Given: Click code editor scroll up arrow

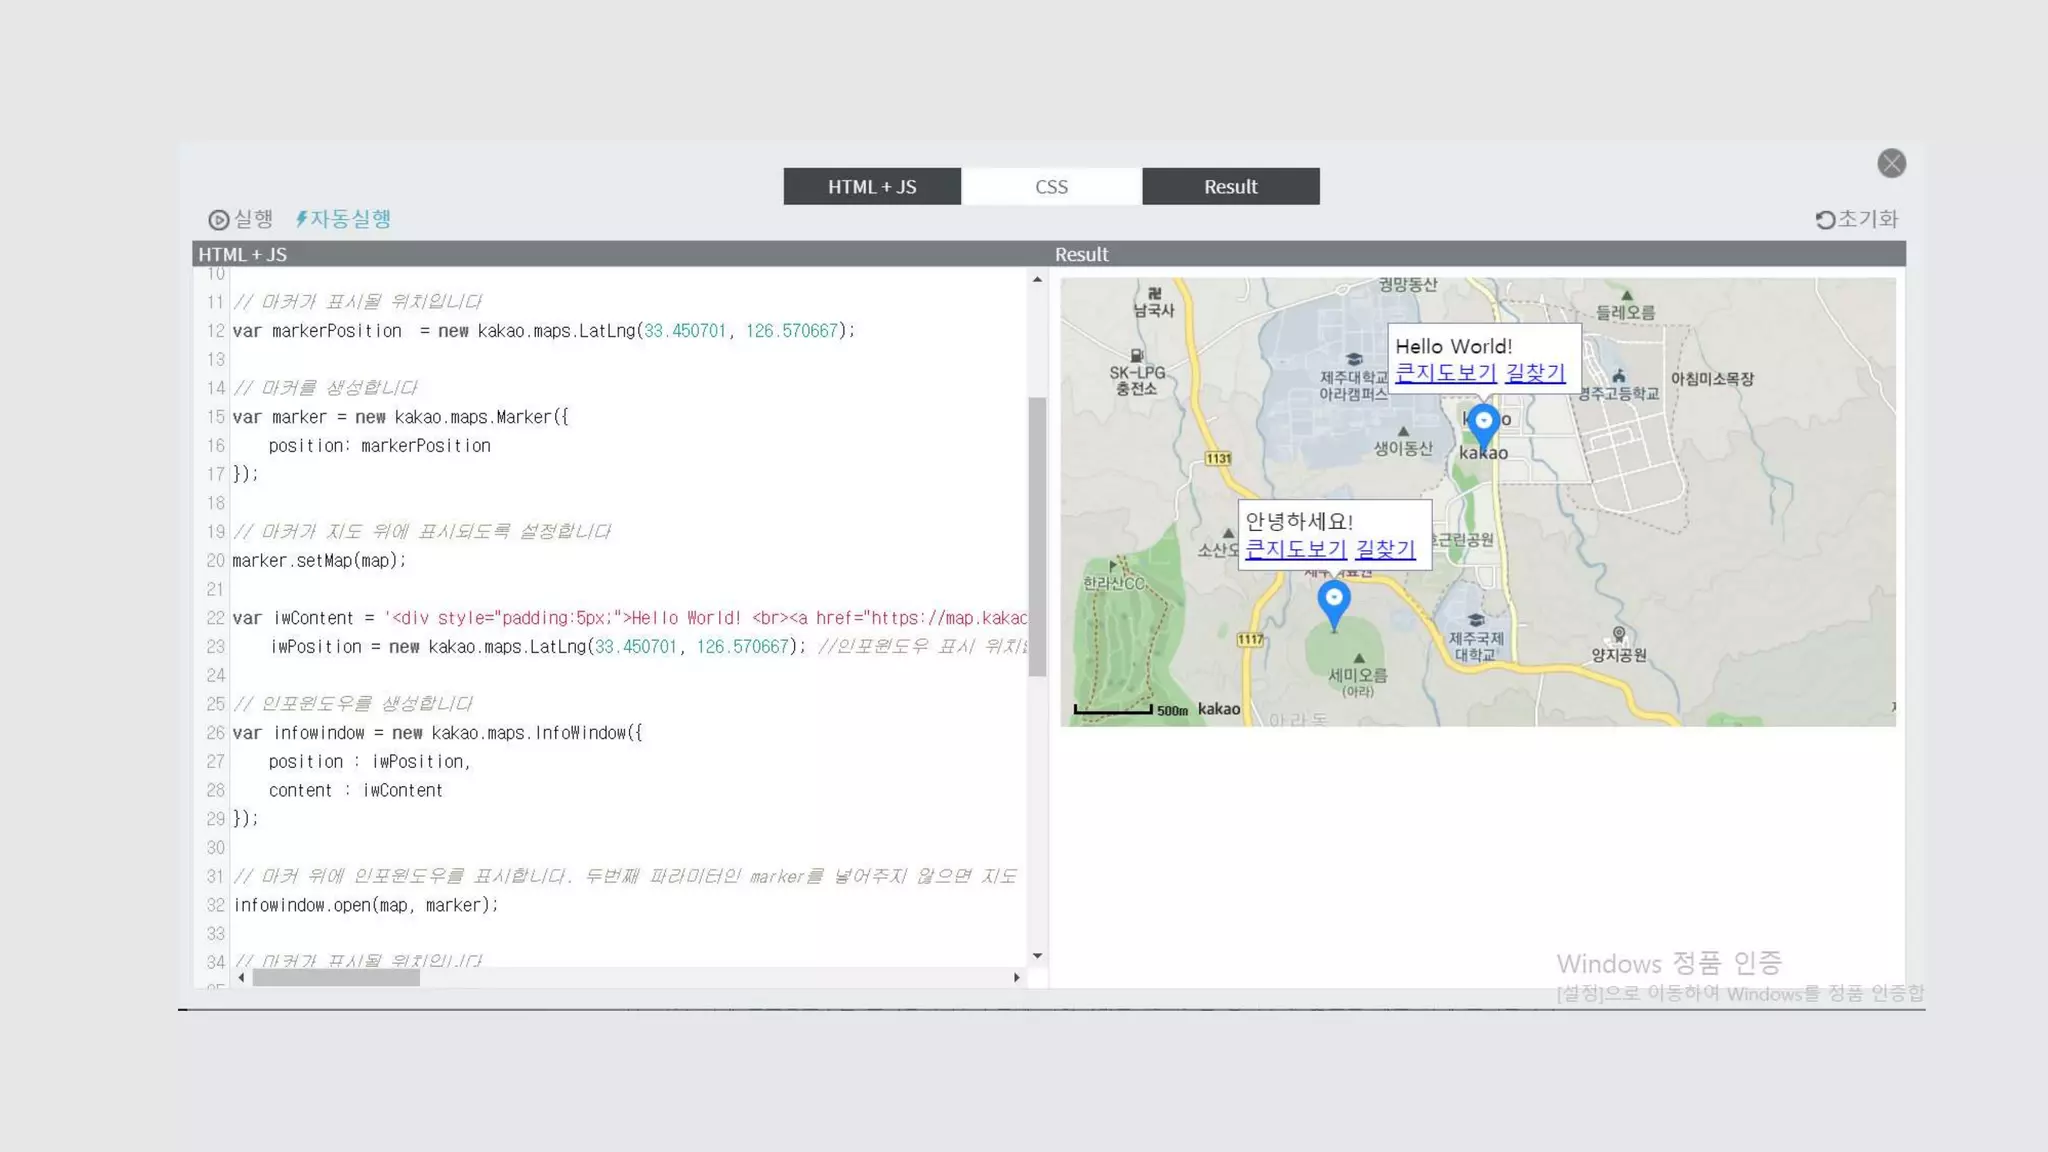Looking at the screenshot, I should point(1037,280).
